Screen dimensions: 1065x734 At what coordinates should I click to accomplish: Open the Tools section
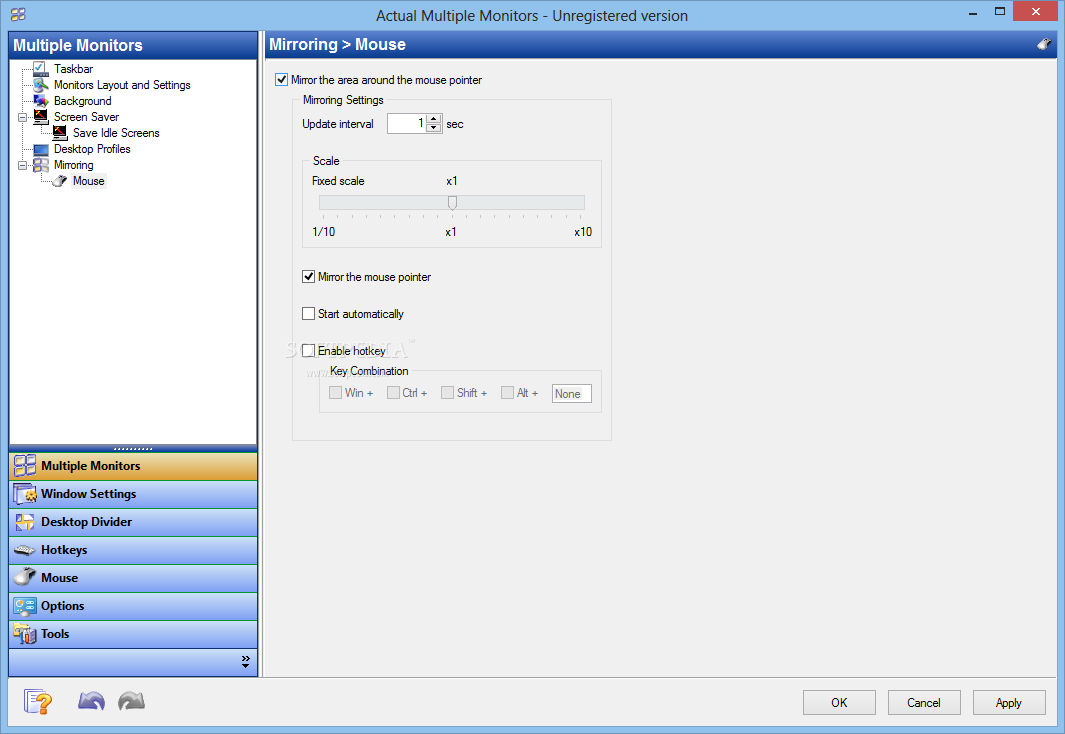coord(133,634)
